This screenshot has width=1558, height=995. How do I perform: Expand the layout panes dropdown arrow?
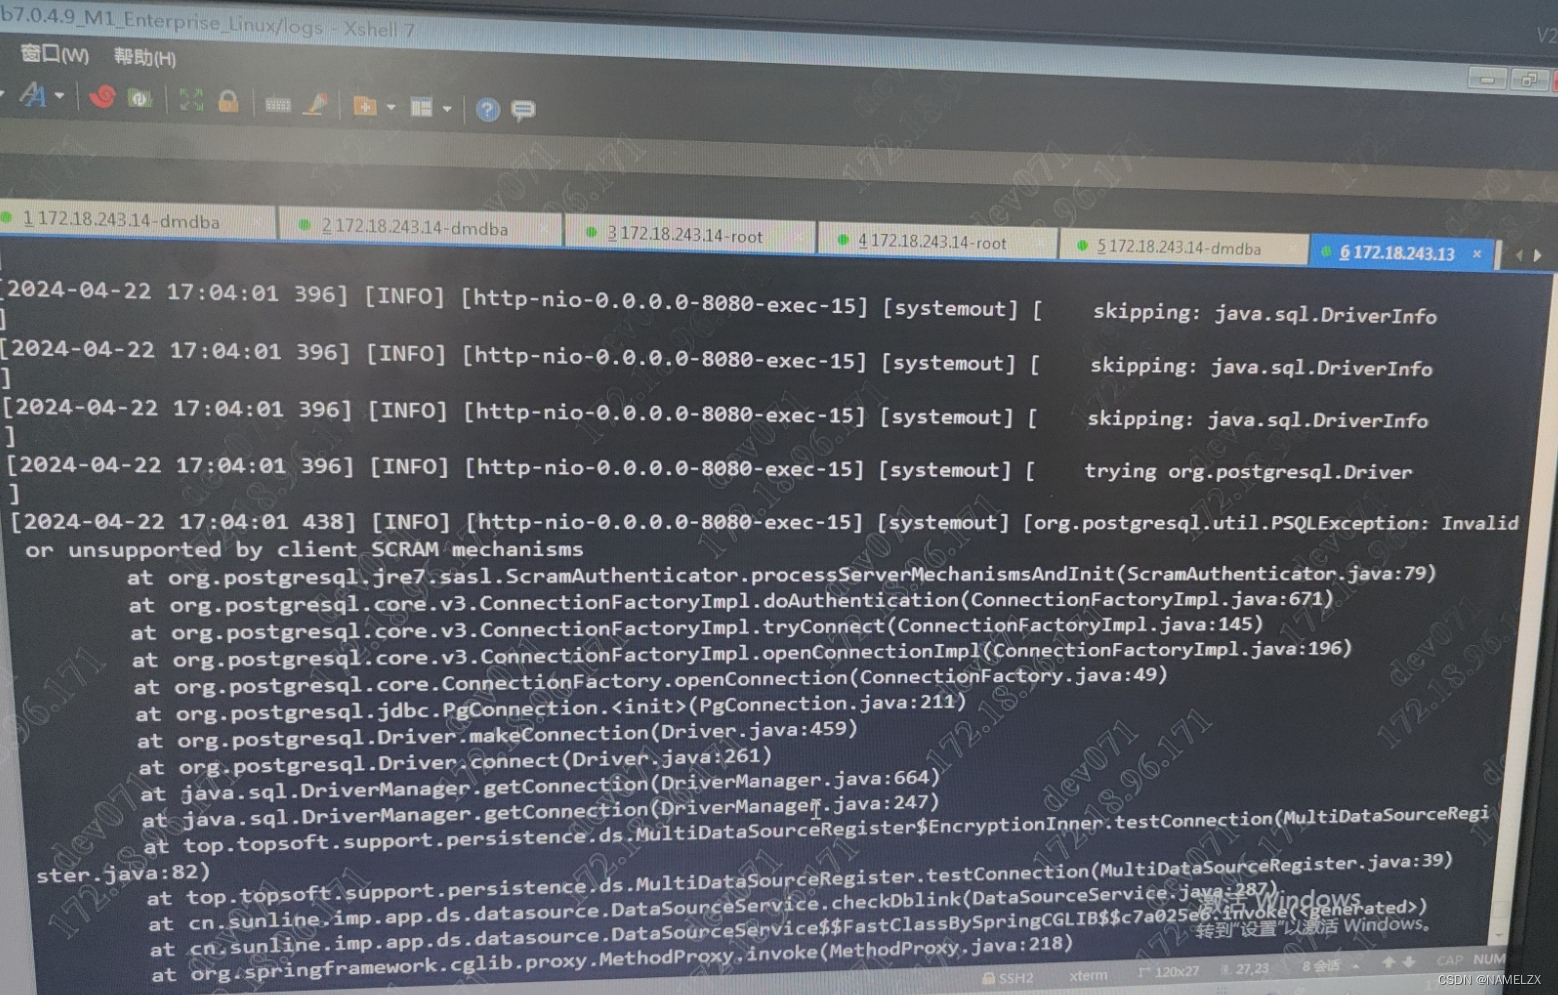tap(447, 109)
